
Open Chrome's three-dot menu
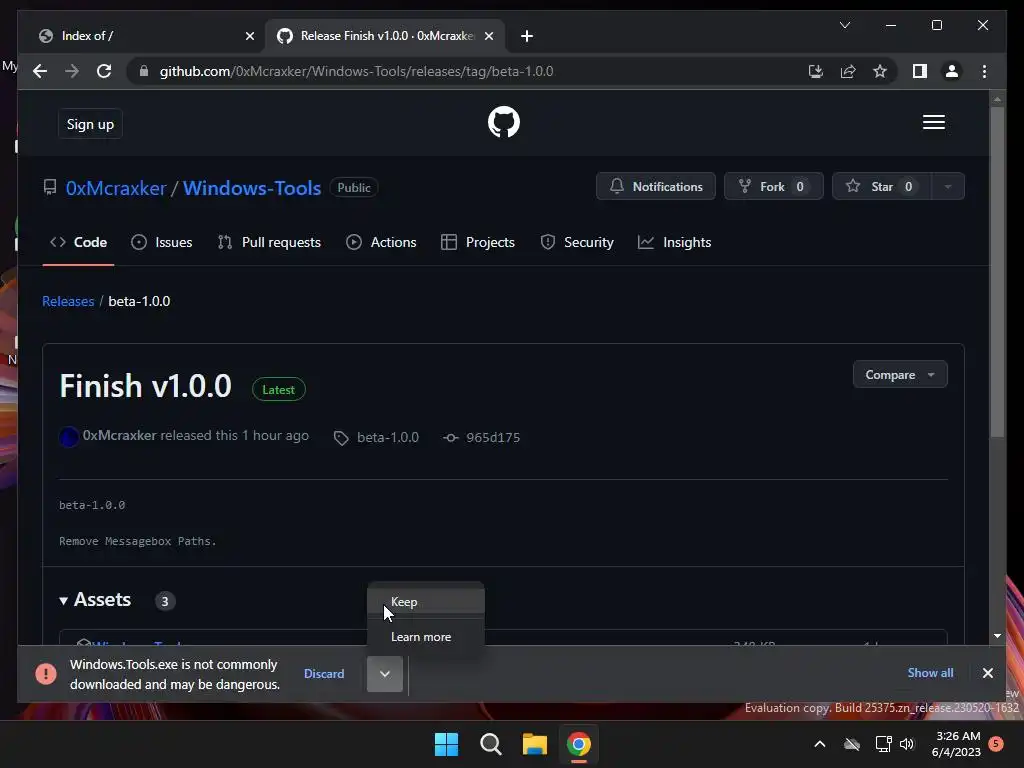tap(984, 71)
